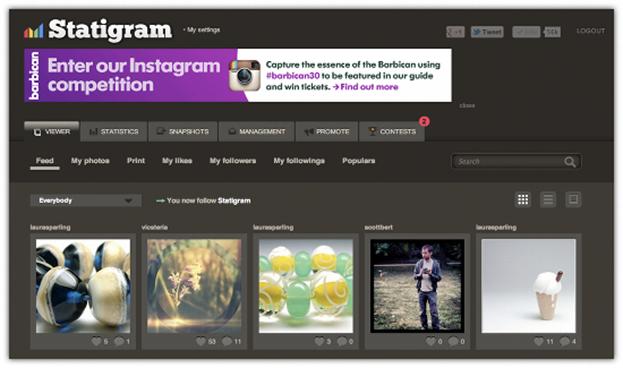Switch to the Viewer tab
Viewport: 623px width, 368px height.
52,132
